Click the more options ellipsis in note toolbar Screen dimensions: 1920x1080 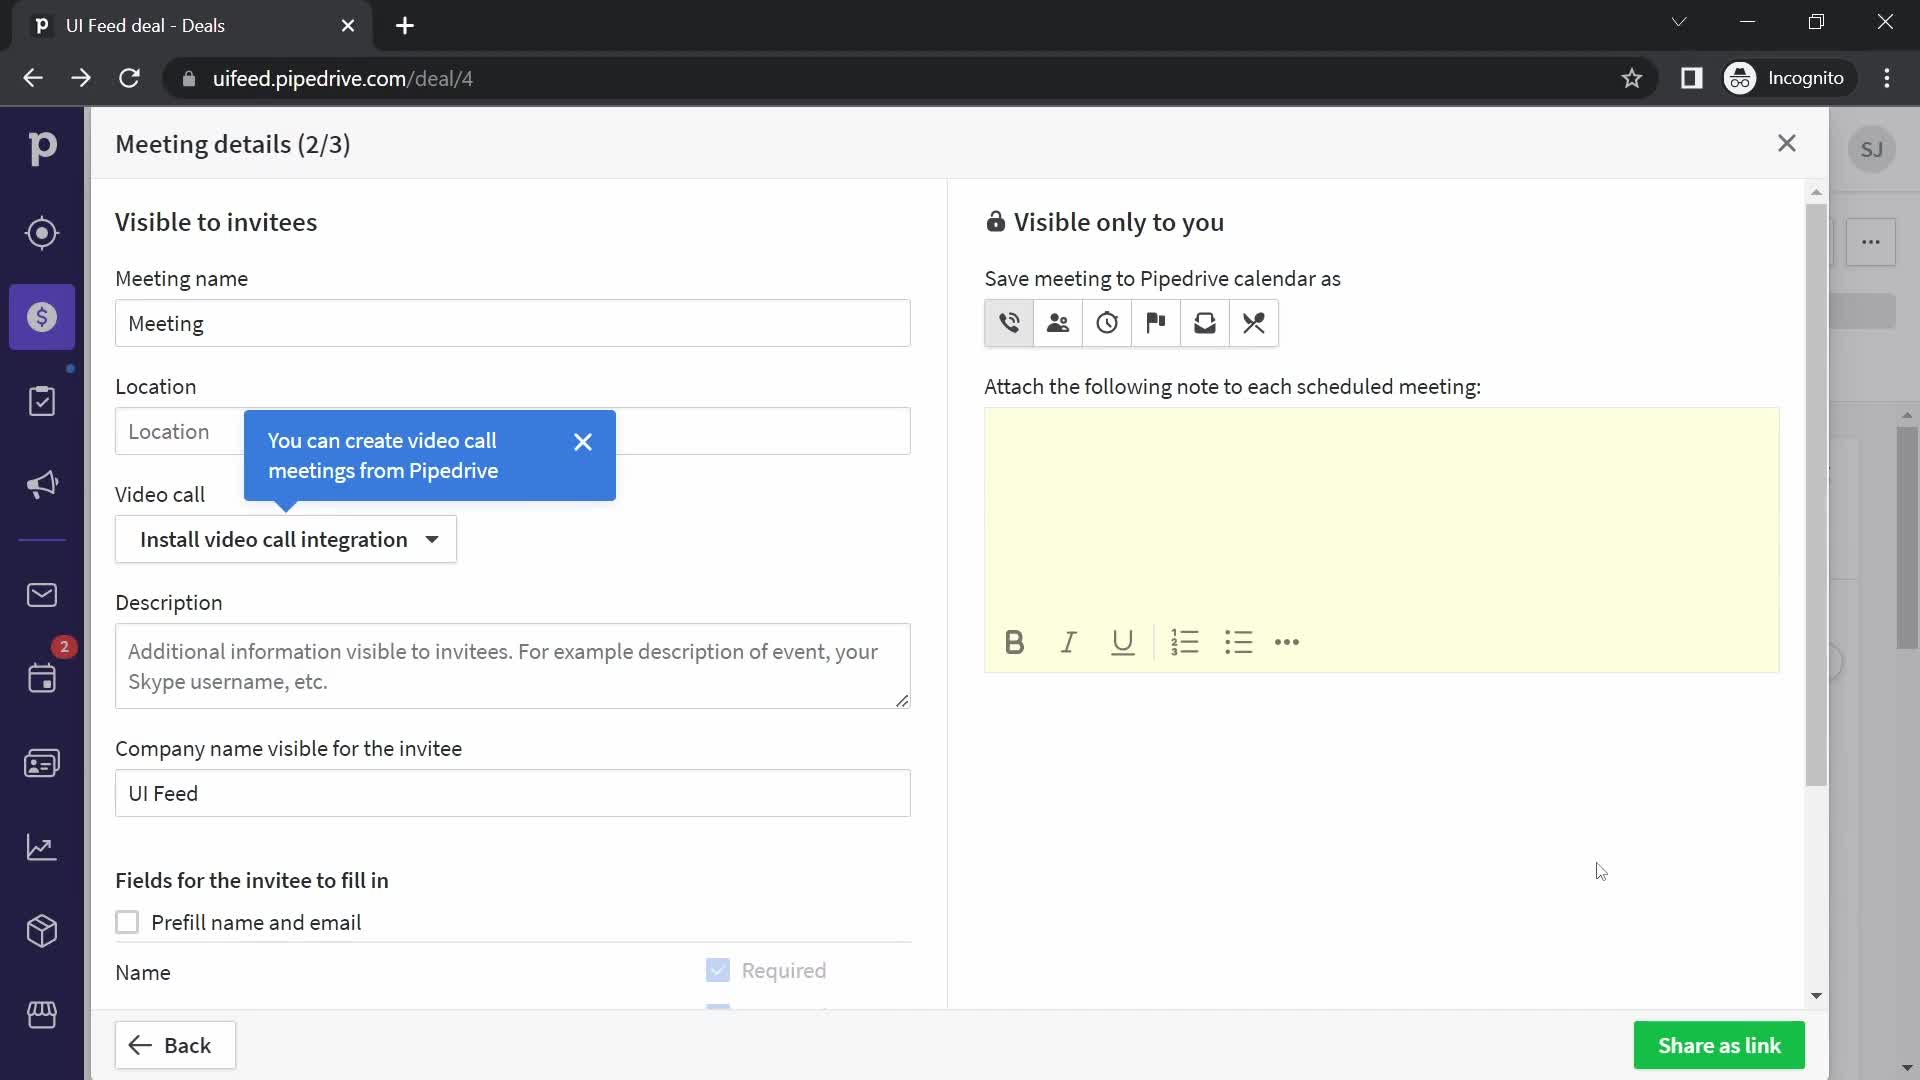pyautogui.click(x=1286, y=642)
